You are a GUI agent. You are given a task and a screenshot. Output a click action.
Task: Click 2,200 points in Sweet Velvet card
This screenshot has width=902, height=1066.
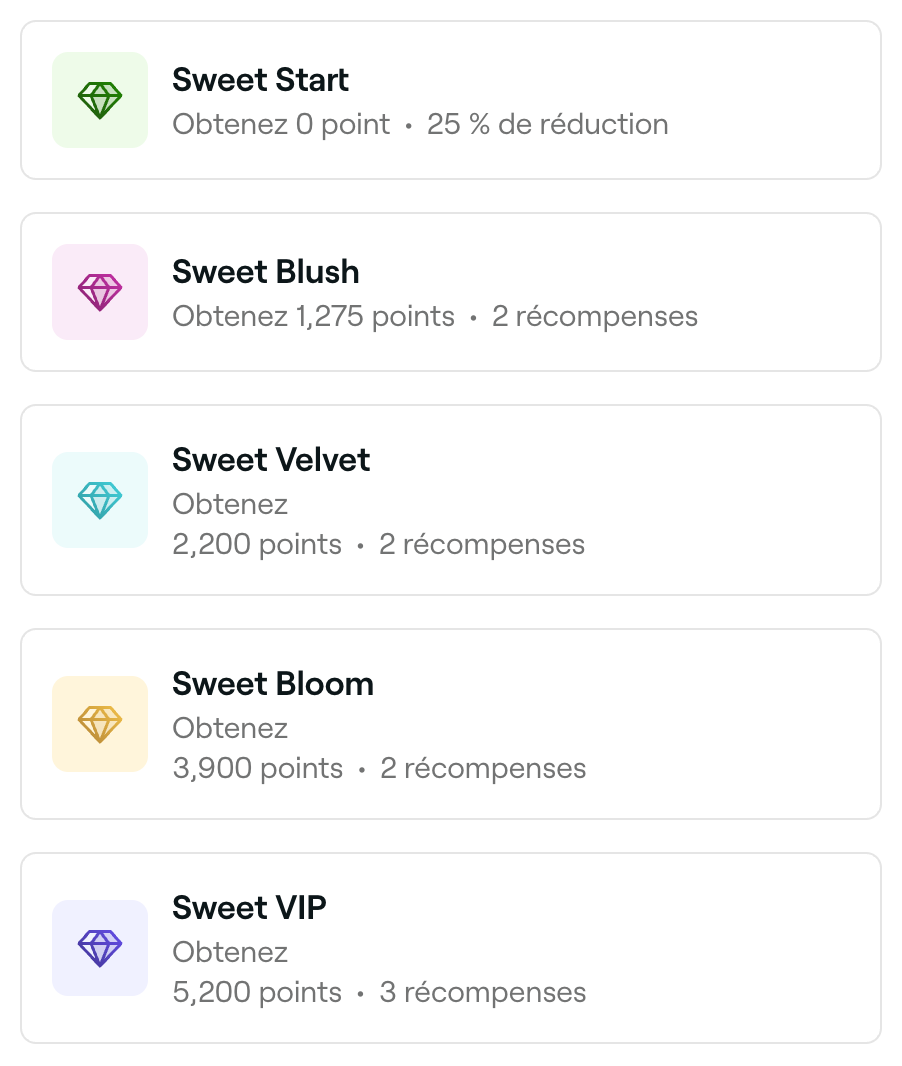click(257, 545)
